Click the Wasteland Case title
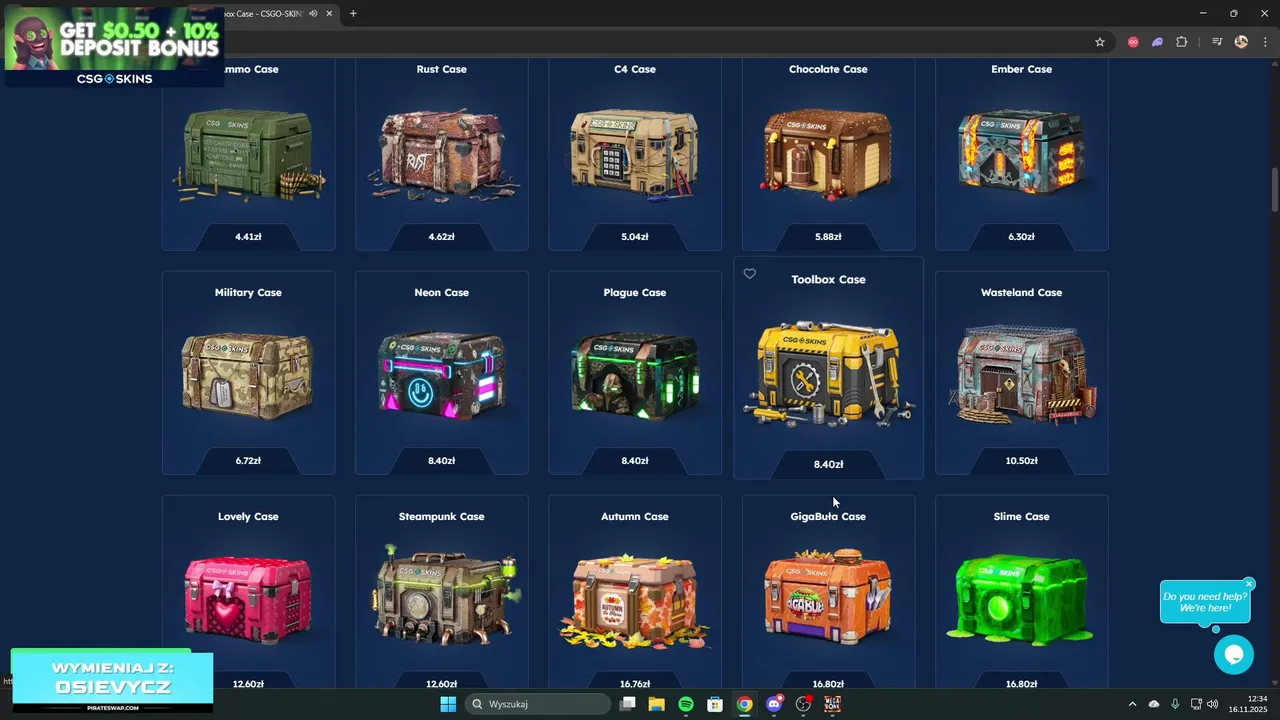This screenshot has width=1280, height=720. (x=1021, y=293)
